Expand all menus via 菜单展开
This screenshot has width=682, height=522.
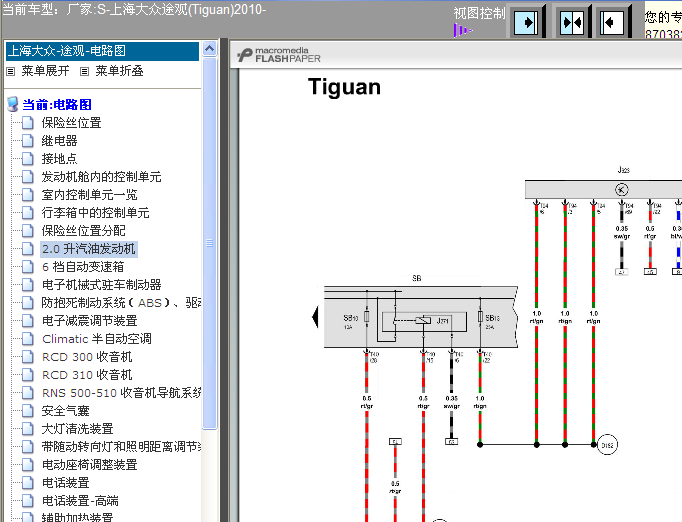pyautogui.click(x=45, y=70)
